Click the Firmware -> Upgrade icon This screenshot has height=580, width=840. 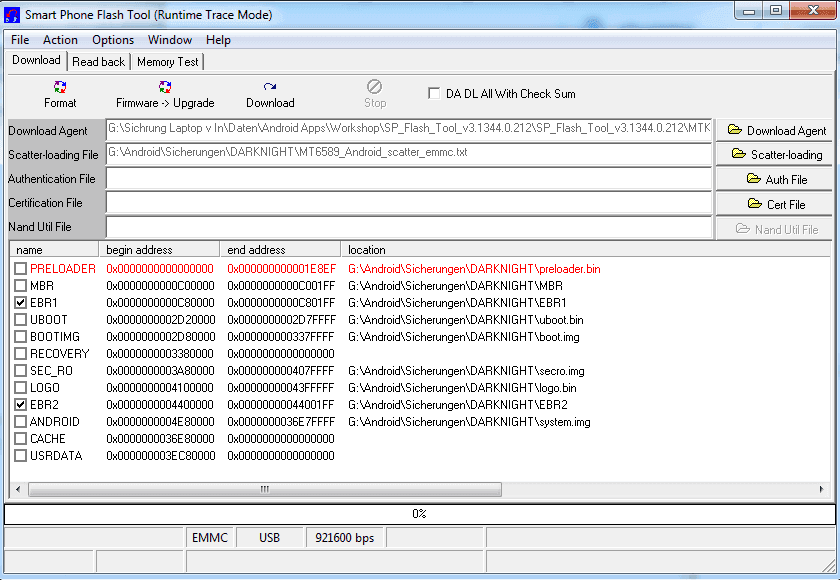coord(164,87)
